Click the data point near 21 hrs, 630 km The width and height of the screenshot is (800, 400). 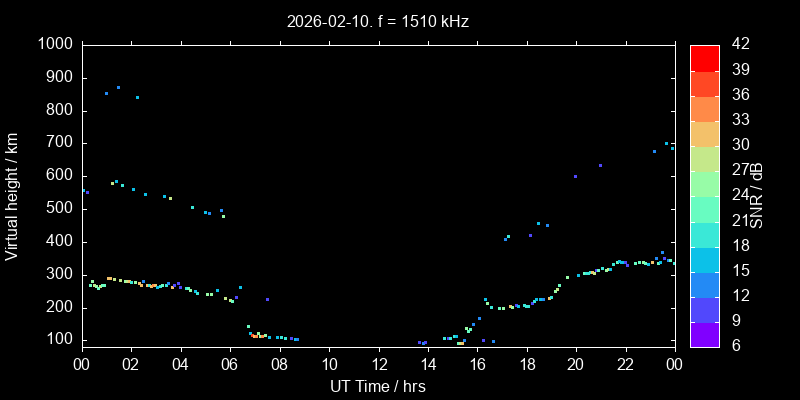coord(600,166)
